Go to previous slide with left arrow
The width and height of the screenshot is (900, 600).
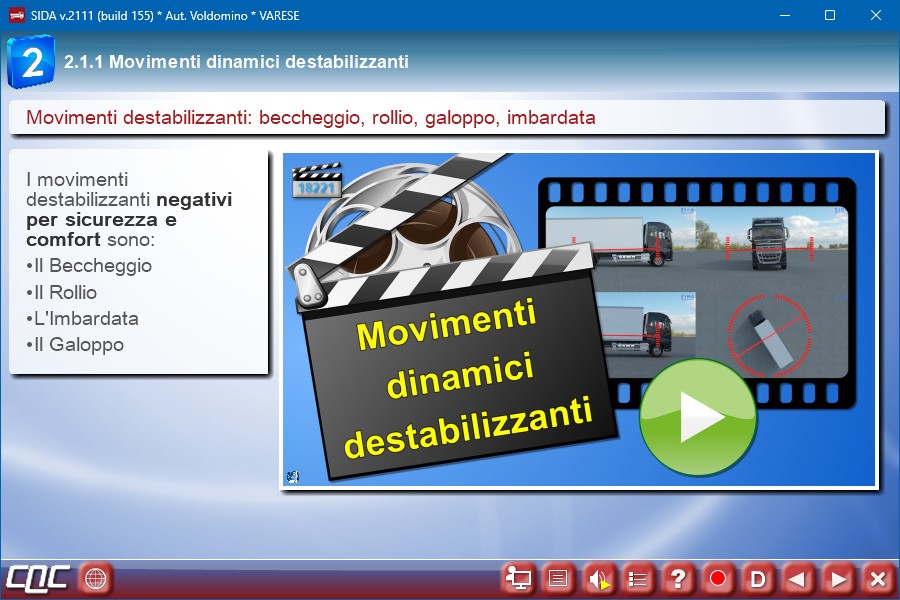click(797, 578)
